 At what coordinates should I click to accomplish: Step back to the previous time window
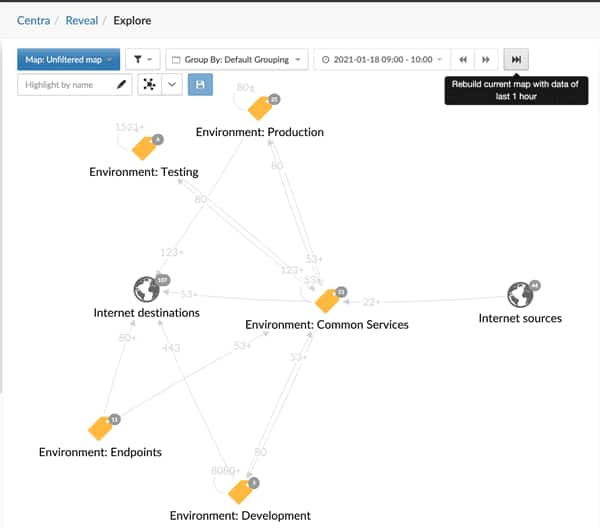point(463,60)
